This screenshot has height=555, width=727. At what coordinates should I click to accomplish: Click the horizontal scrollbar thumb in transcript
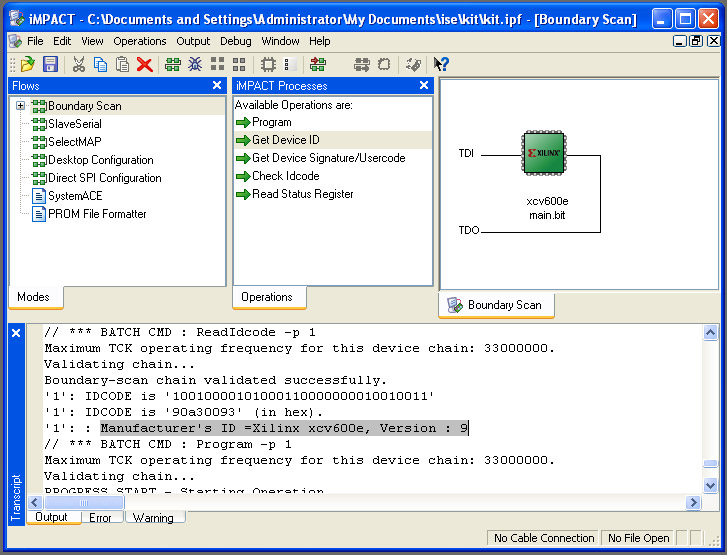(x=84, y=503)
